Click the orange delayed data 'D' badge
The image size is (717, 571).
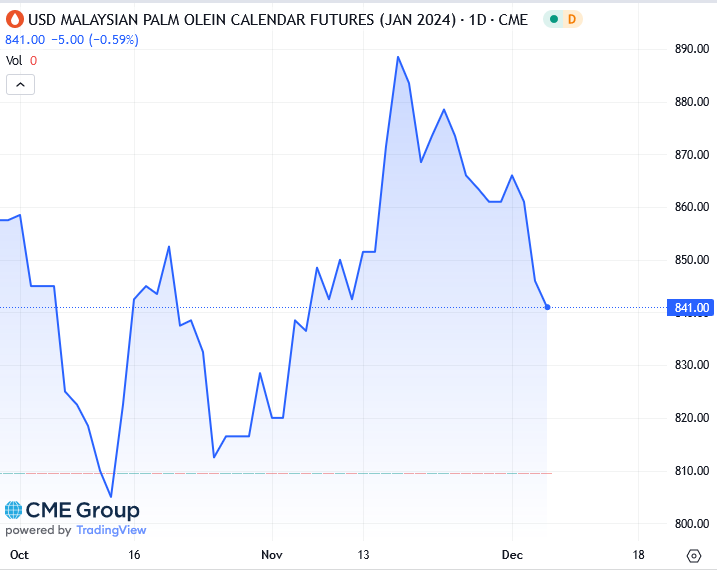pyautogui.click(x=572, y=19)
